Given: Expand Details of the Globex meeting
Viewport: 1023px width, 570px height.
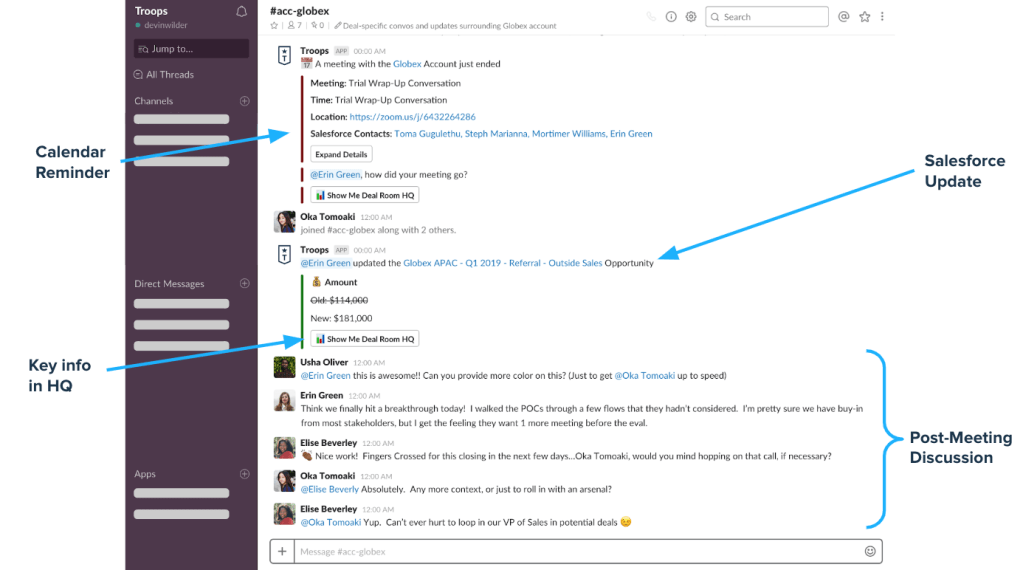Looking at the screenshot, I should (x=341, y=154).
